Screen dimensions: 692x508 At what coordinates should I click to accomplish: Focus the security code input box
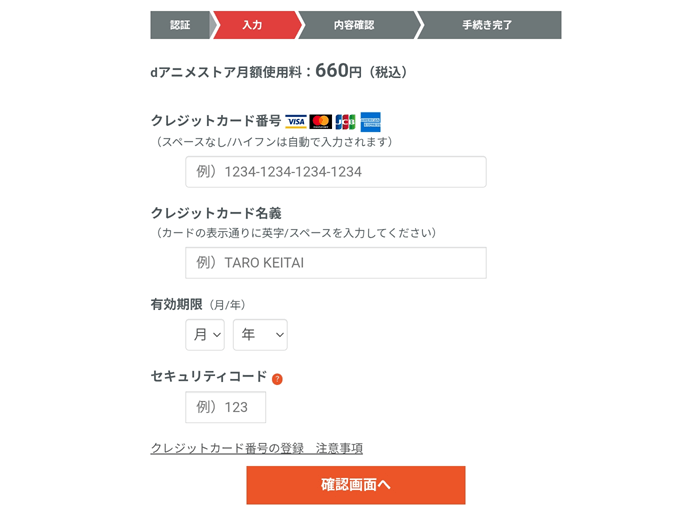pos(226,407)
